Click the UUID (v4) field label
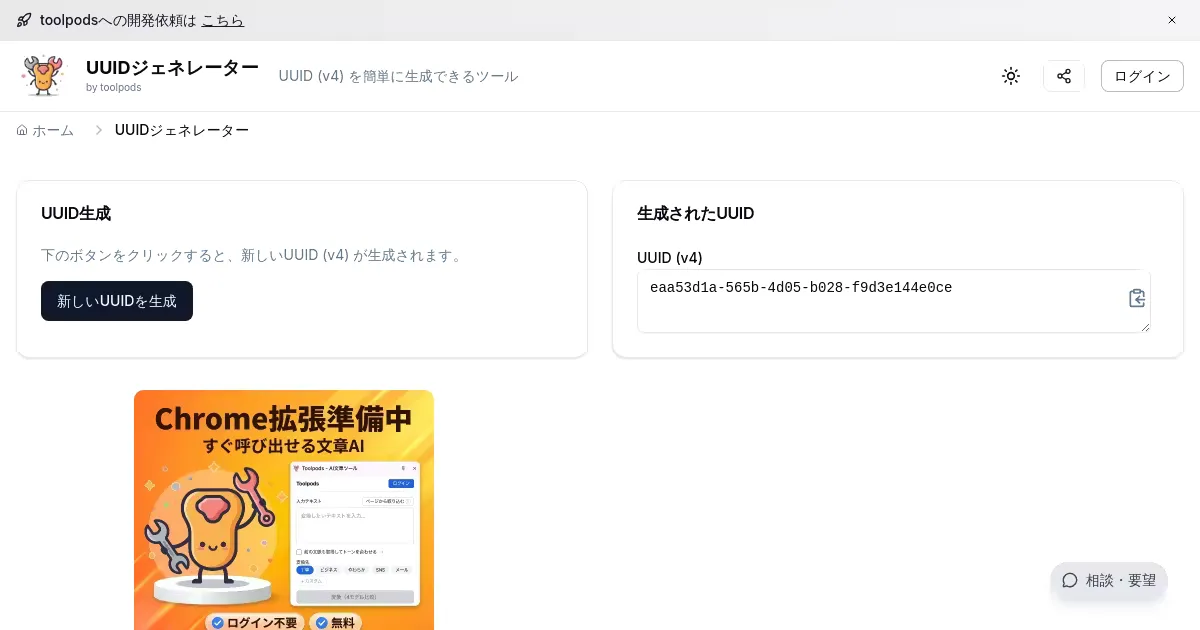The width and height of the screenshot is (1200, 630). point(670,257)
